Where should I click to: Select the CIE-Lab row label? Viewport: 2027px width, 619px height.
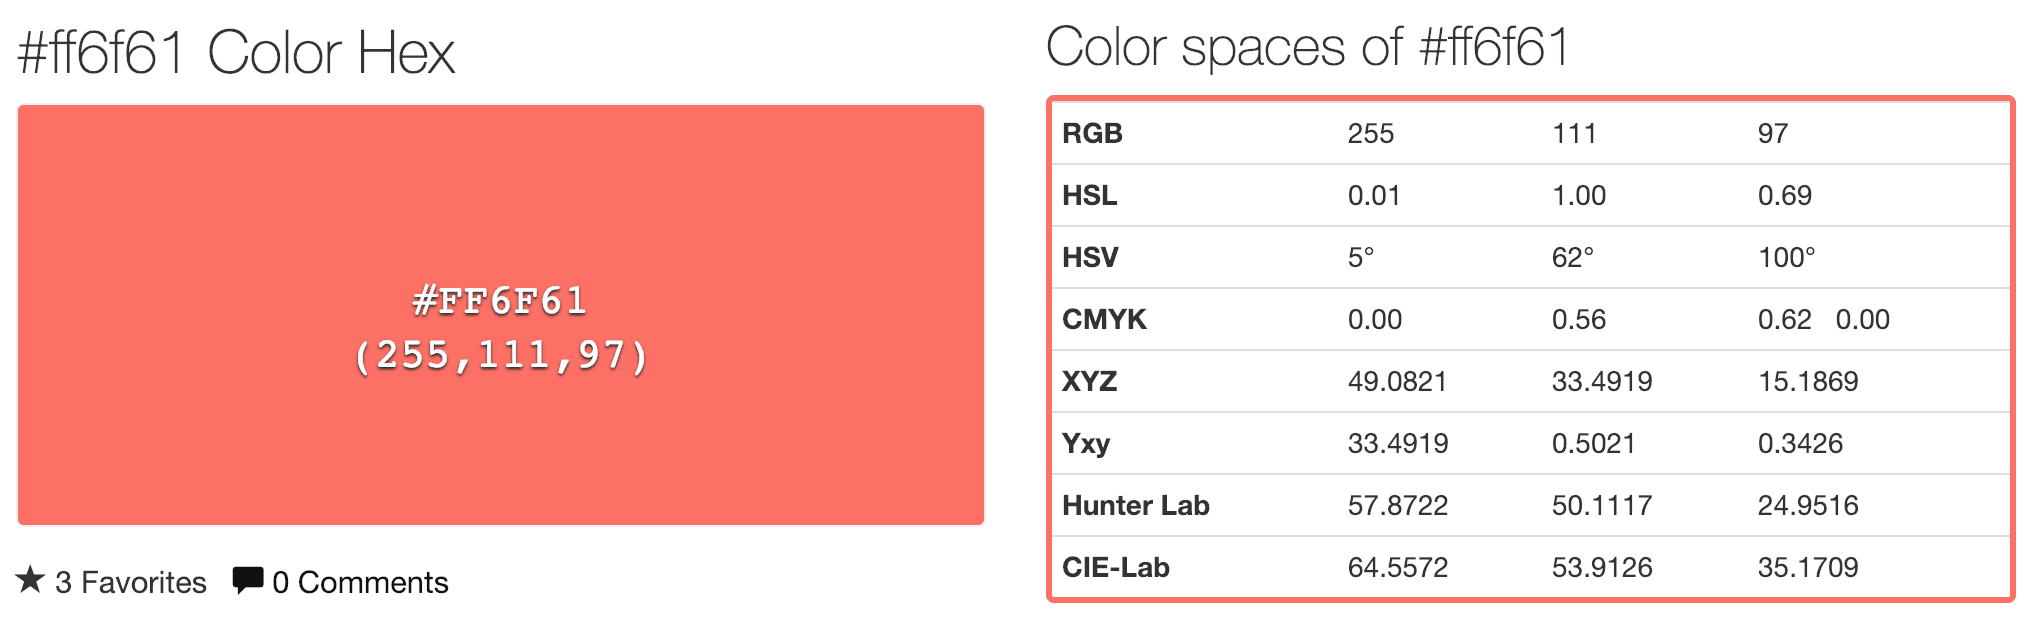tap(1114, 567)
